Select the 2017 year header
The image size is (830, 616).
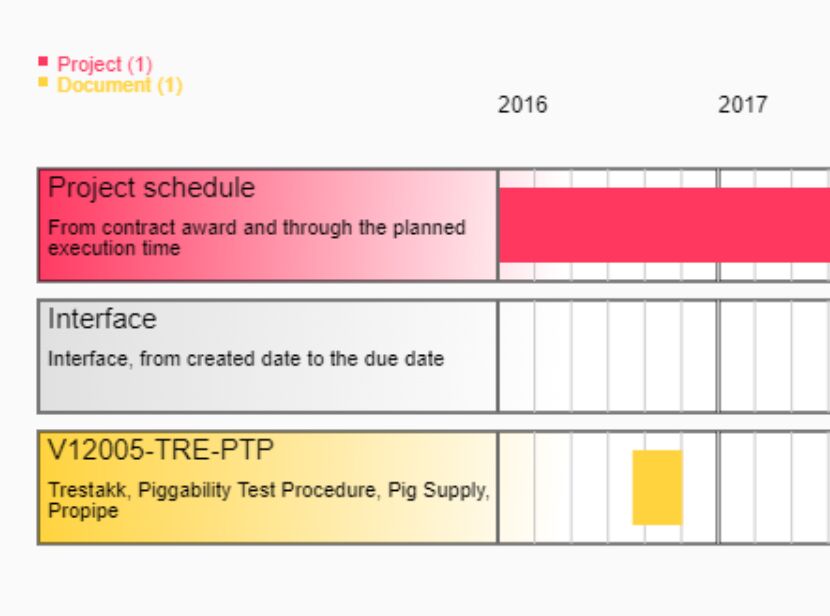pyautogui.click(x=743, y=105)
